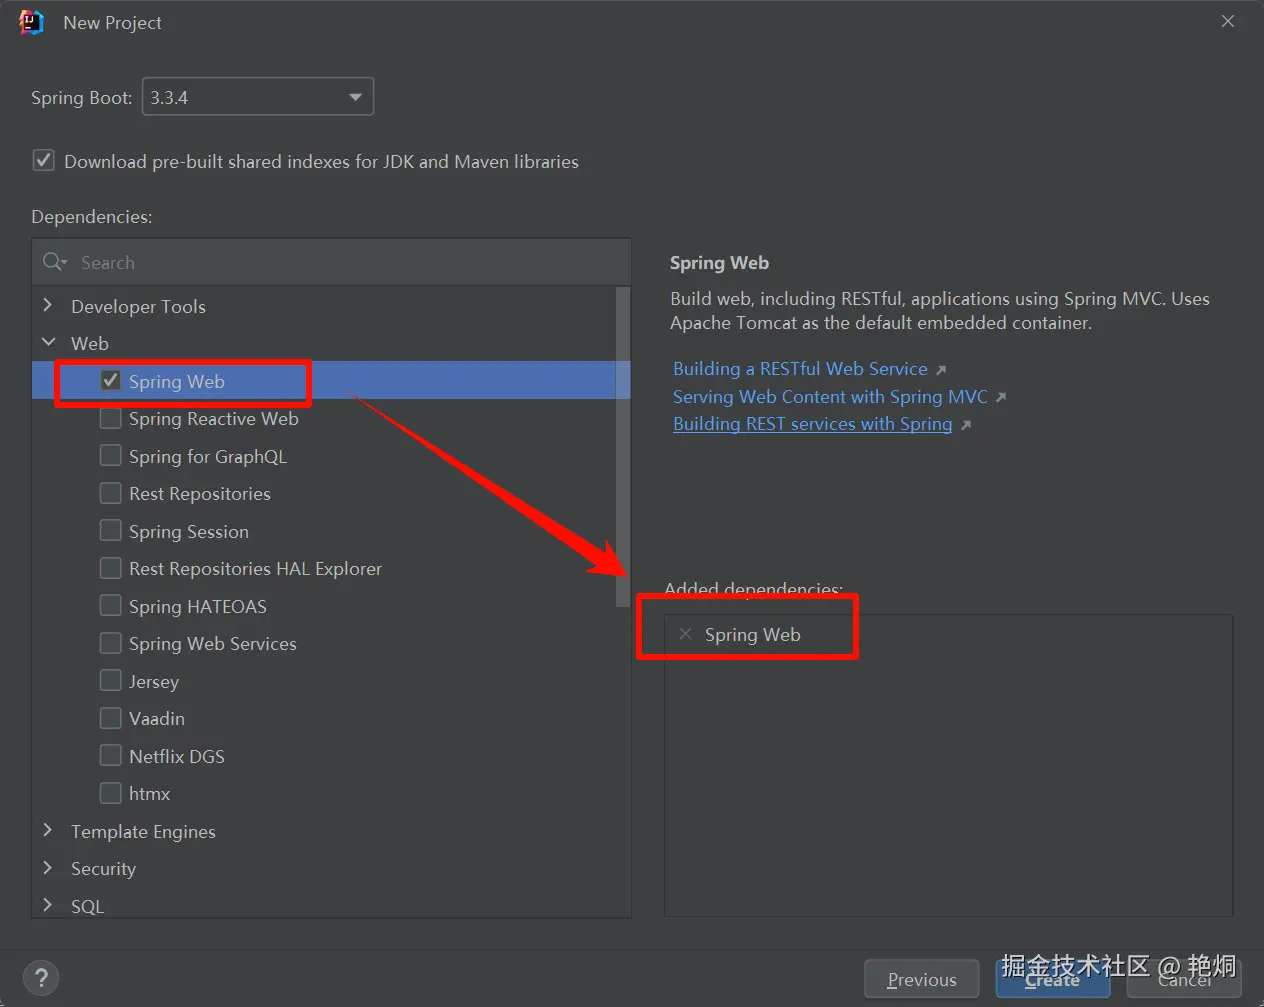Open Building a RESTful Web Service link
Viewport: 1264px width, 1007px height.
click(800, 369)
